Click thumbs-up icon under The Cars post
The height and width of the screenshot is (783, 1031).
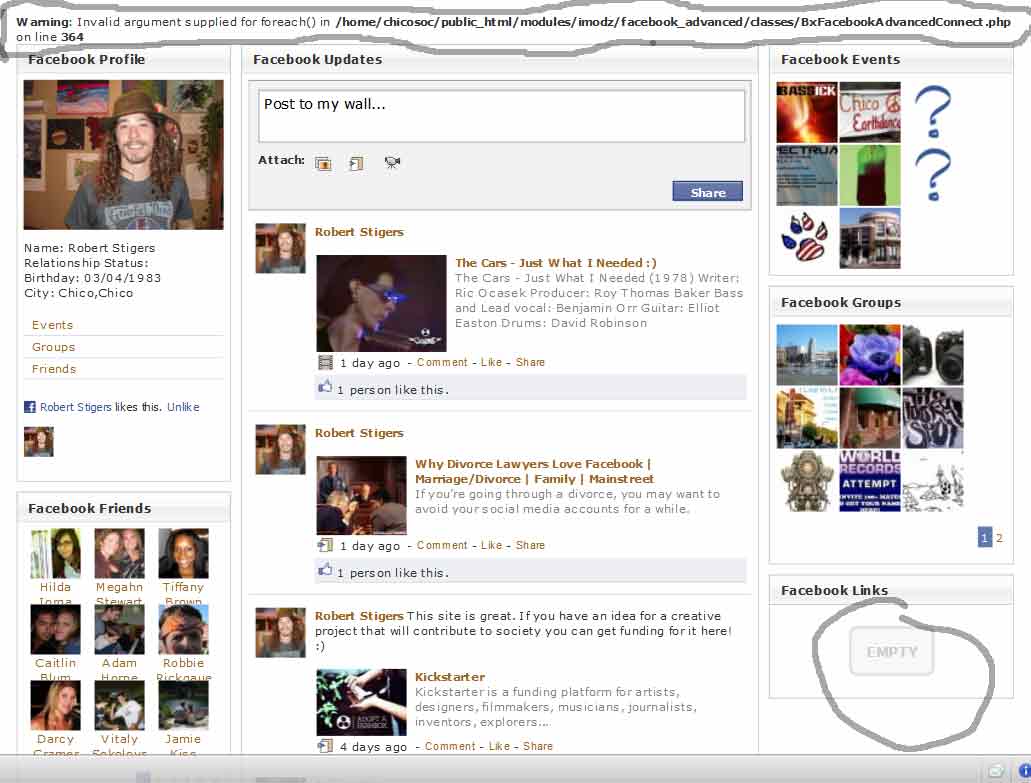pyautogui.click(x=324, y=388)
